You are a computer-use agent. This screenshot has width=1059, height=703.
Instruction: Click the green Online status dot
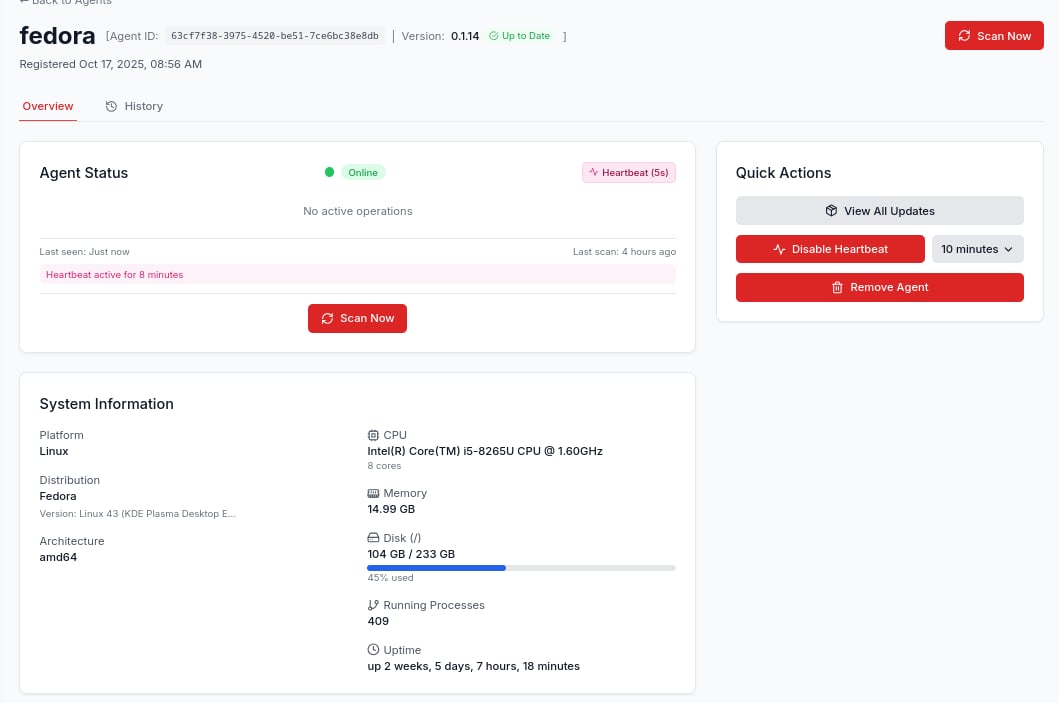[x=329, y=172]
